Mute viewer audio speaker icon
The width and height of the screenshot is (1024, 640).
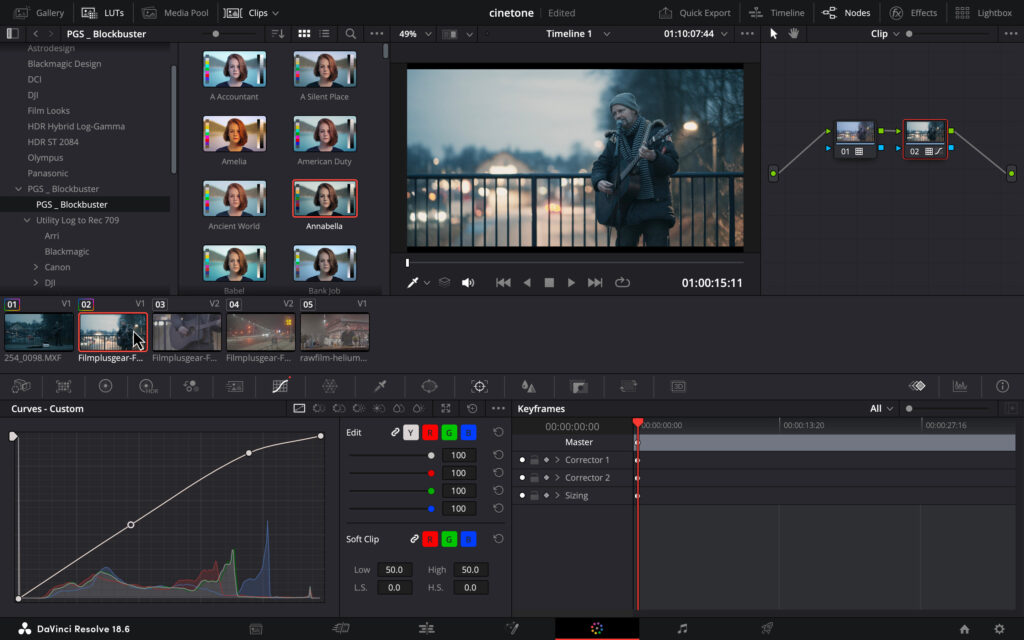[x=467, y=283]
